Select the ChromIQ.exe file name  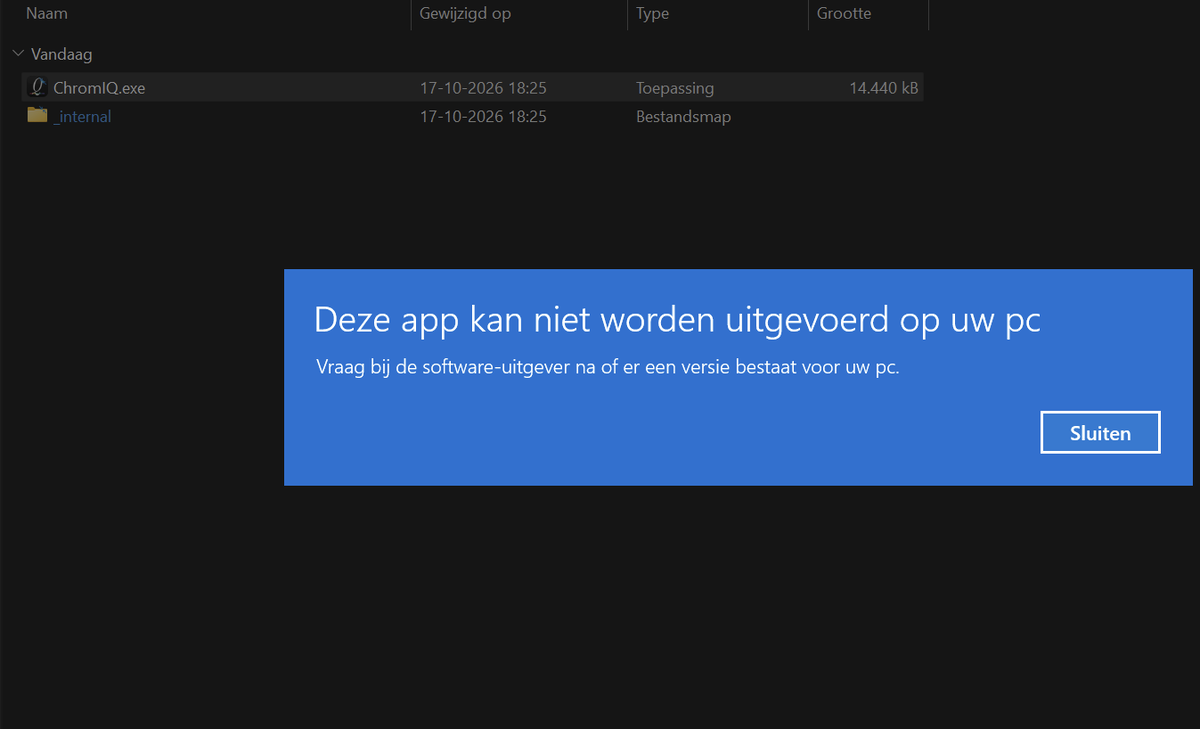[99, 88]
